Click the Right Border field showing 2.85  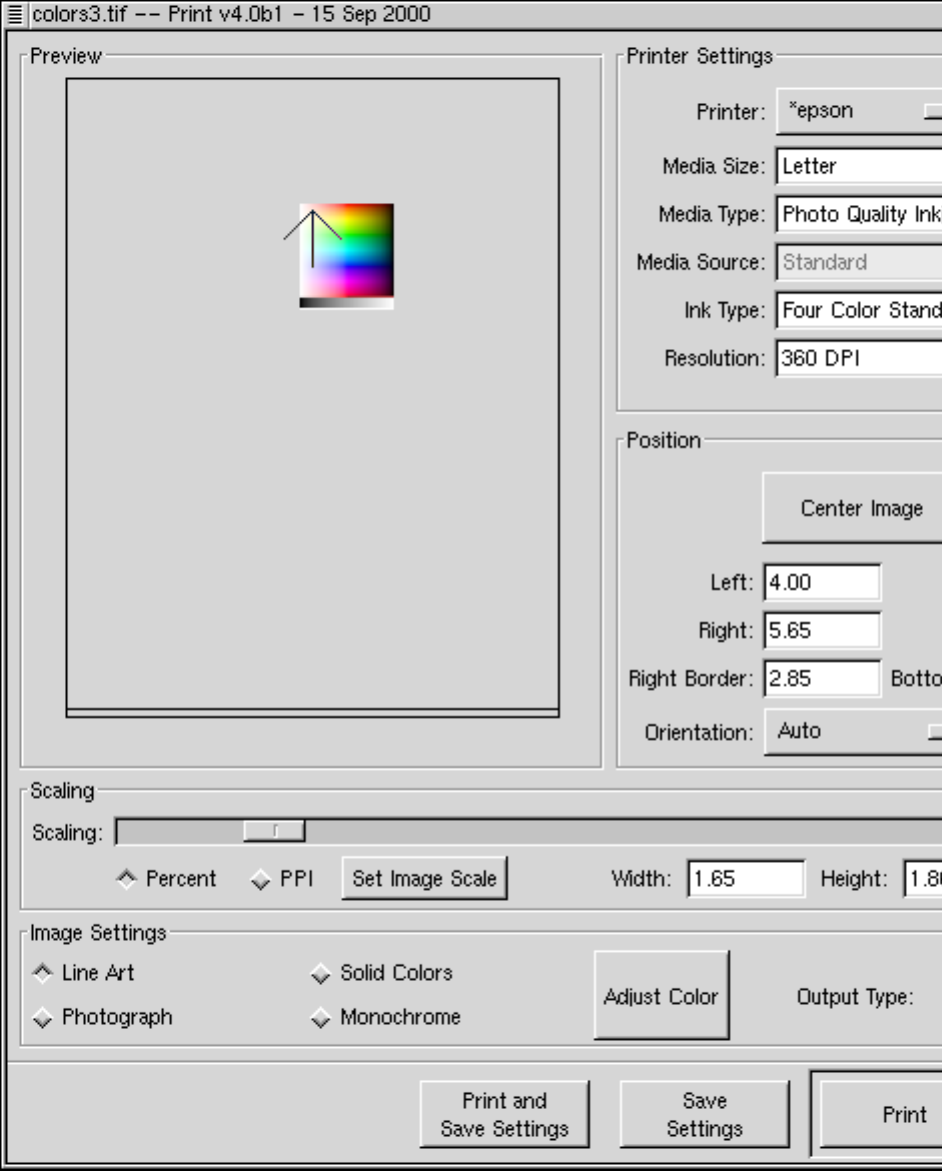point(822,678)
